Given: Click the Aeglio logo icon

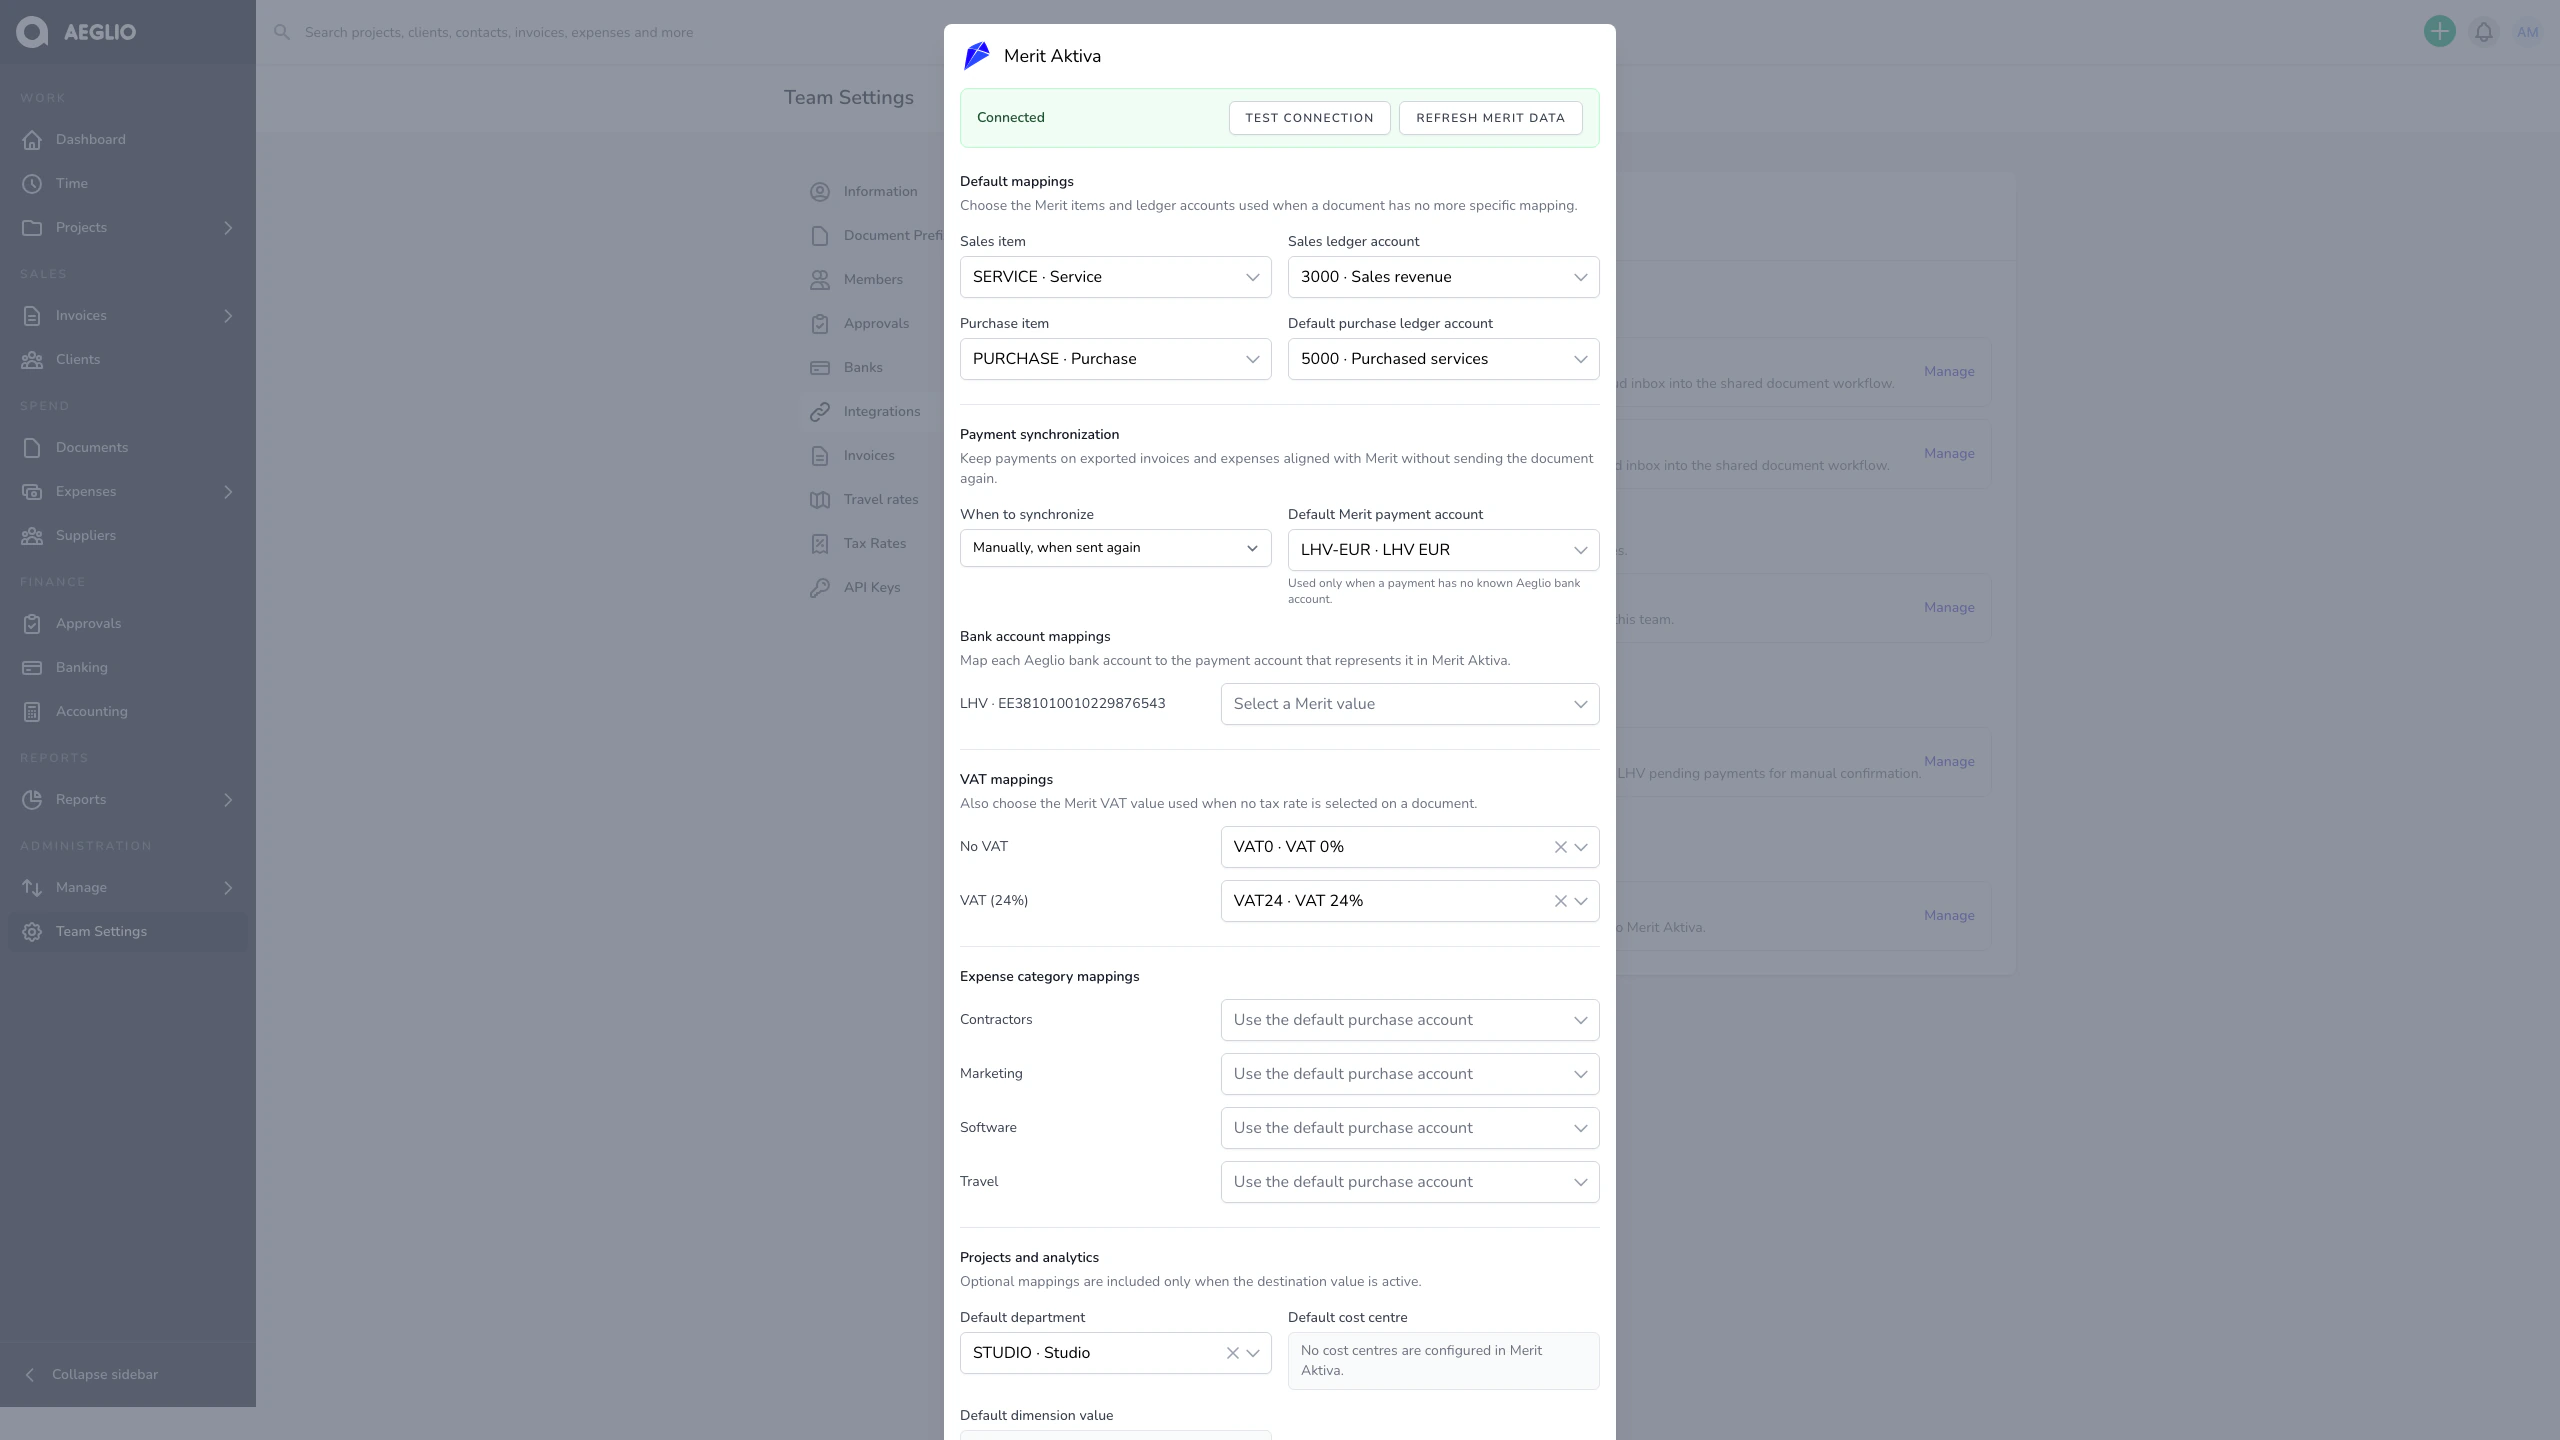Looking at the screenshot, I should pos(32,32).
